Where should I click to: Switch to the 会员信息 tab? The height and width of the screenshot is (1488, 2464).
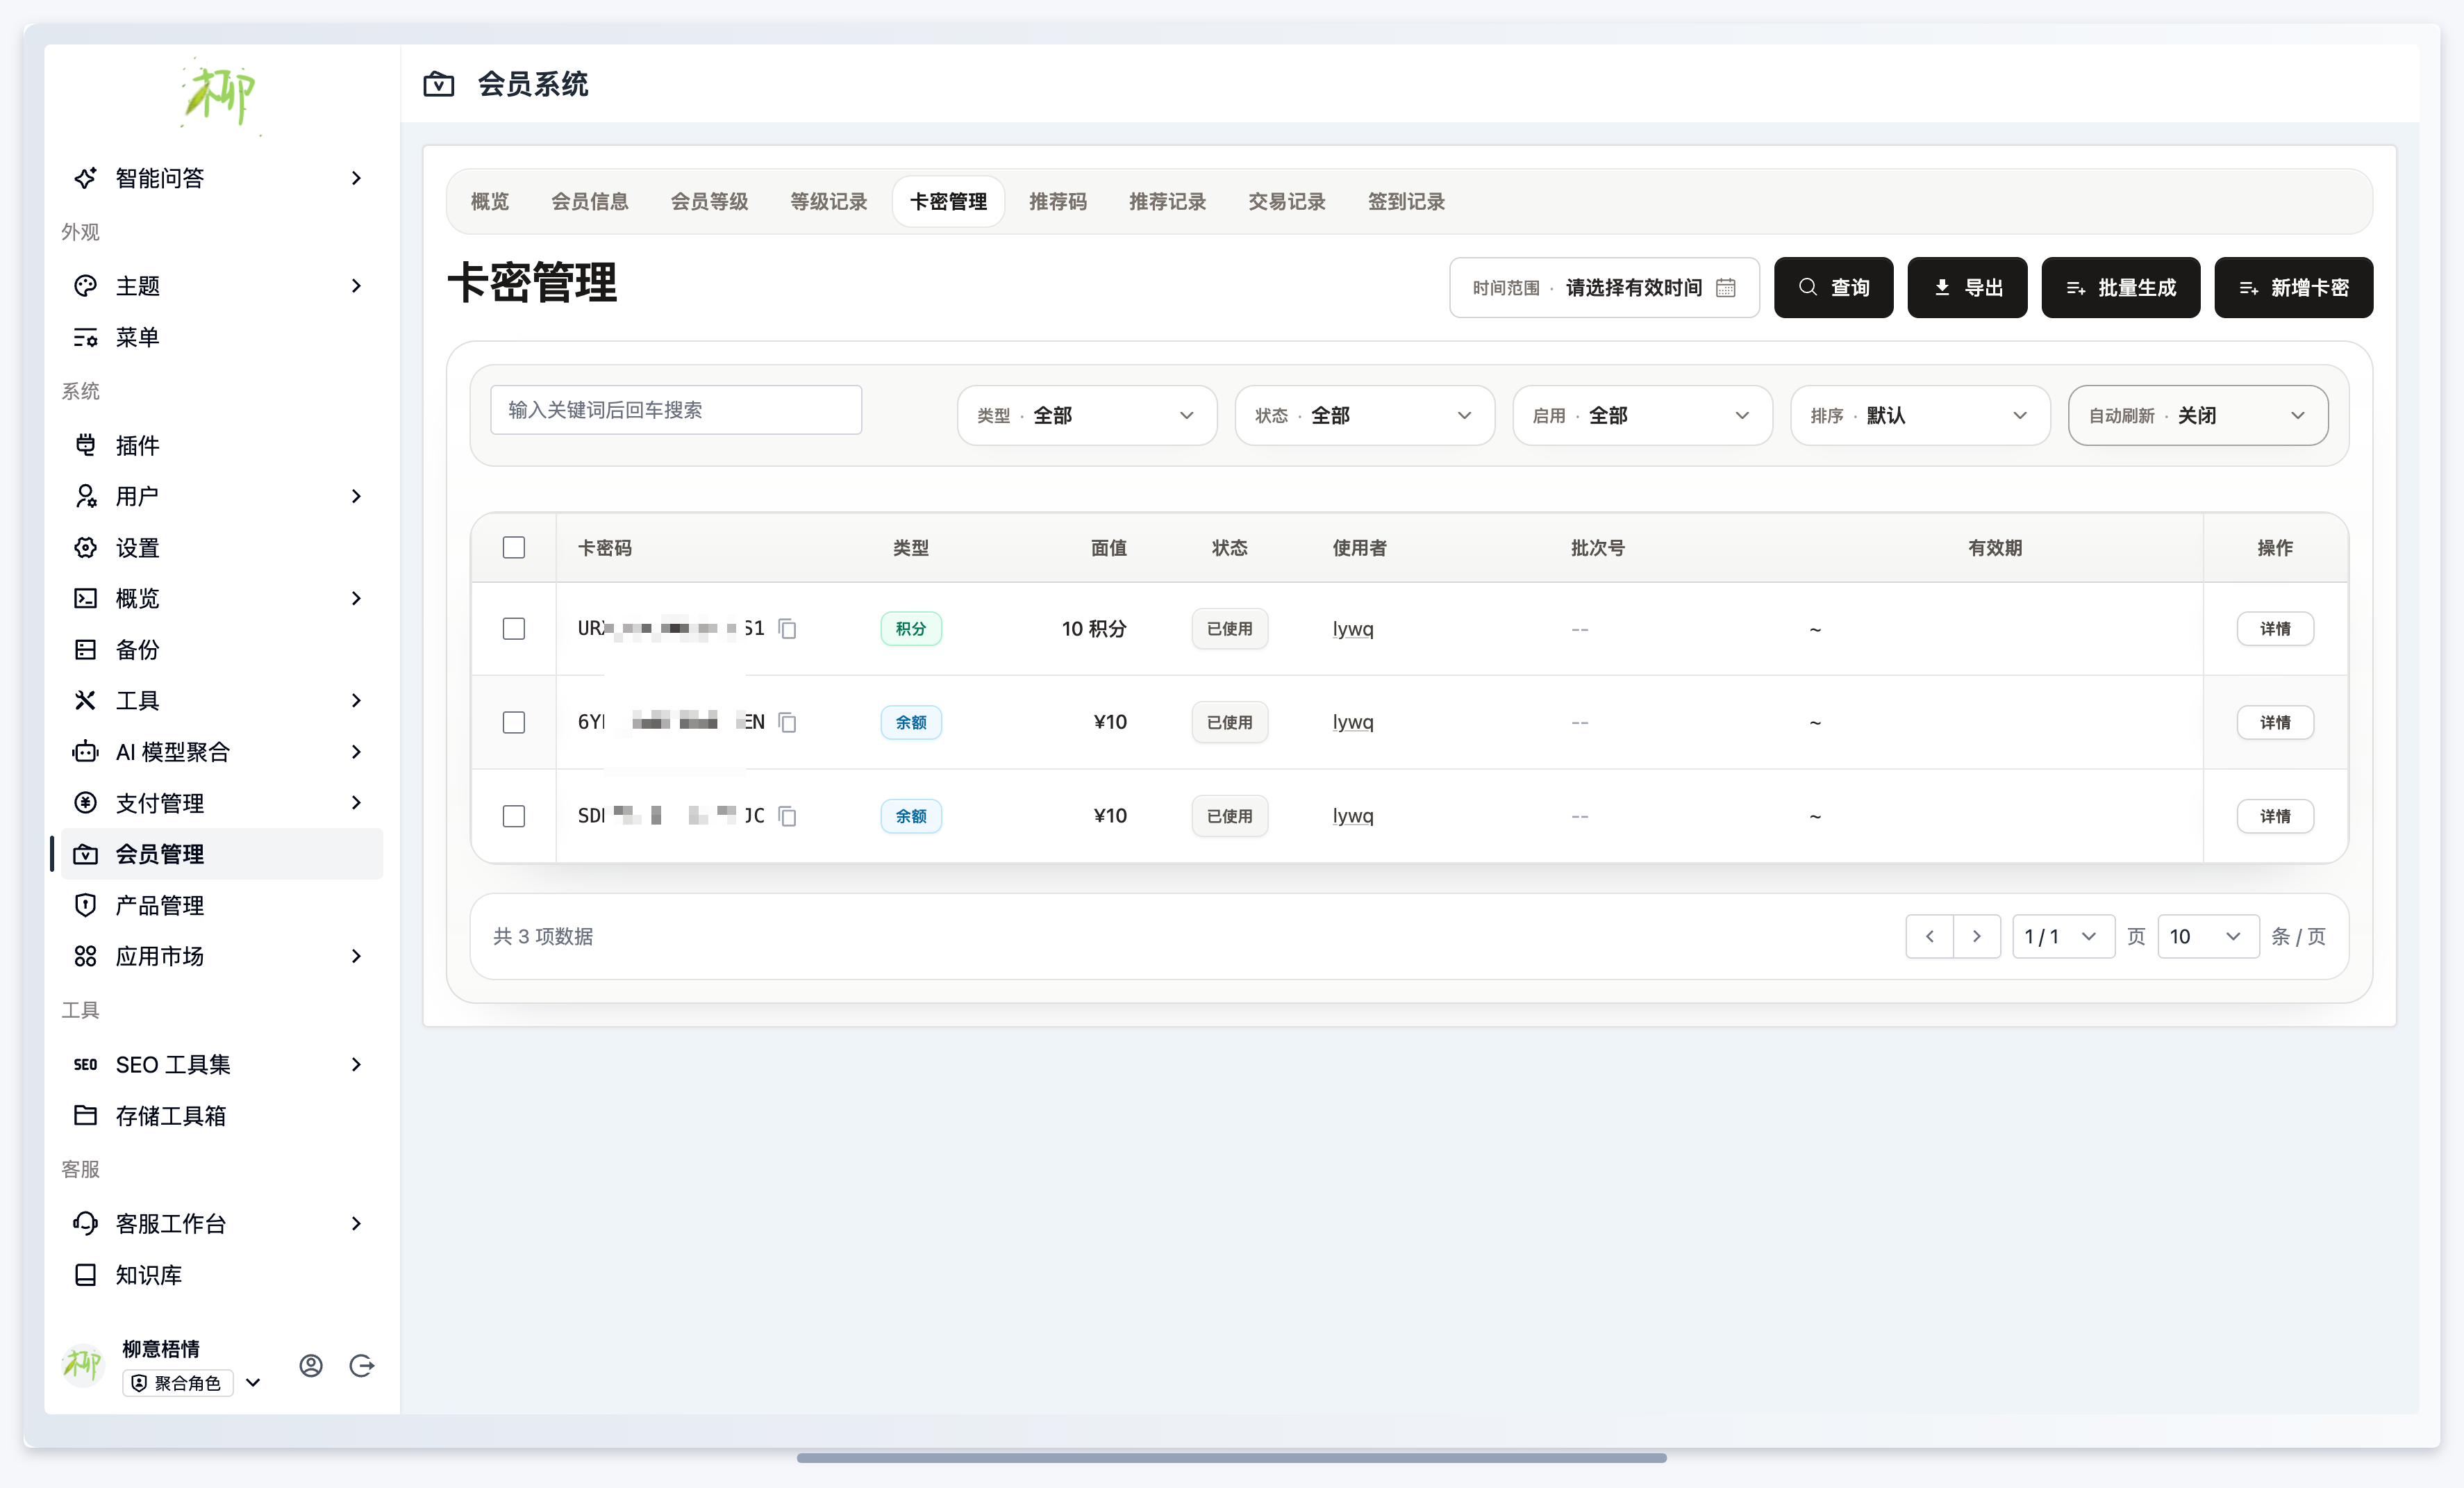point(590,201)
